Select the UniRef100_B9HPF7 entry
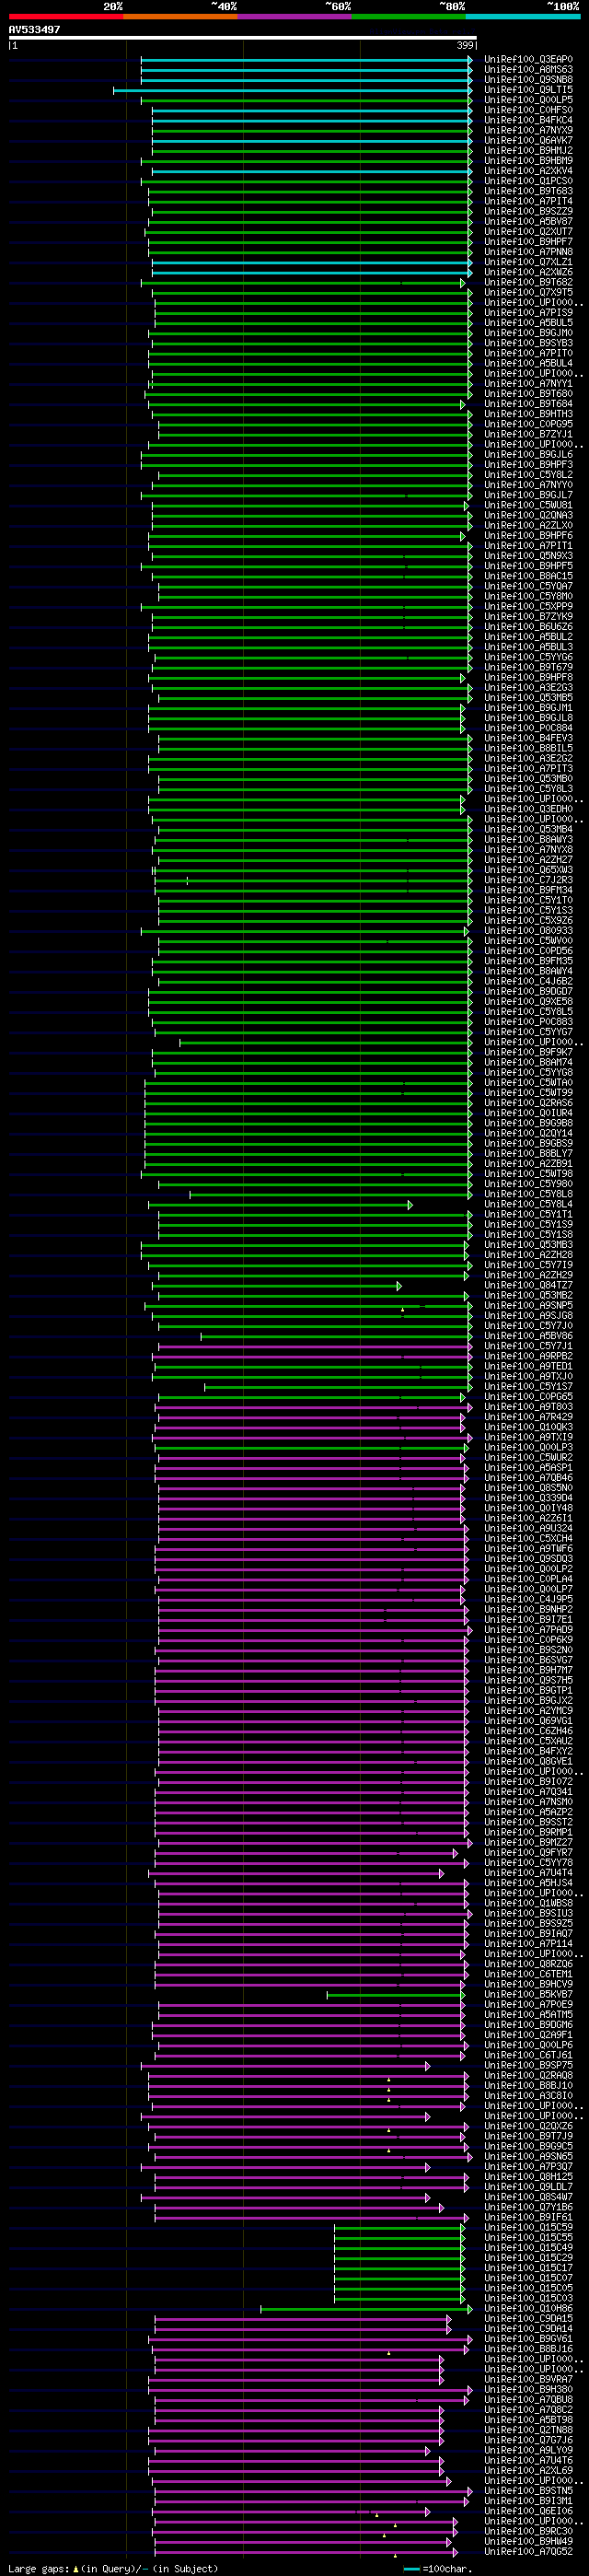This screenshot has height=2576, width=589. coord(529,242)
